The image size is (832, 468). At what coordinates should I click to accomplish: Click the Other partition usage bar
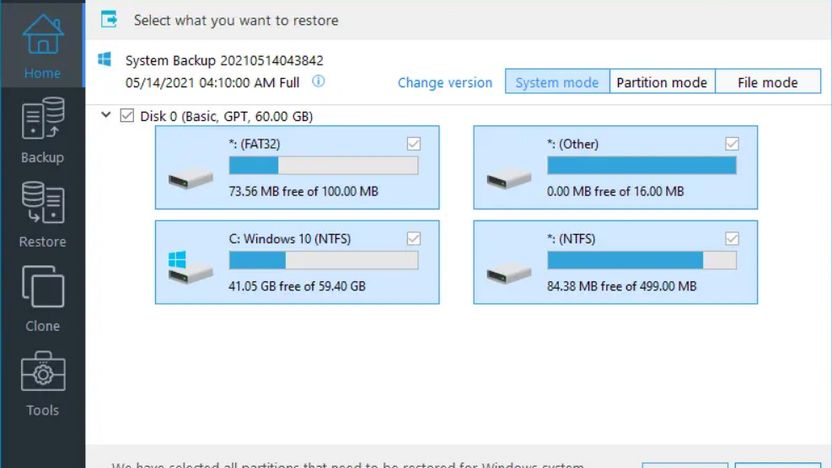[x=642, y=166]
